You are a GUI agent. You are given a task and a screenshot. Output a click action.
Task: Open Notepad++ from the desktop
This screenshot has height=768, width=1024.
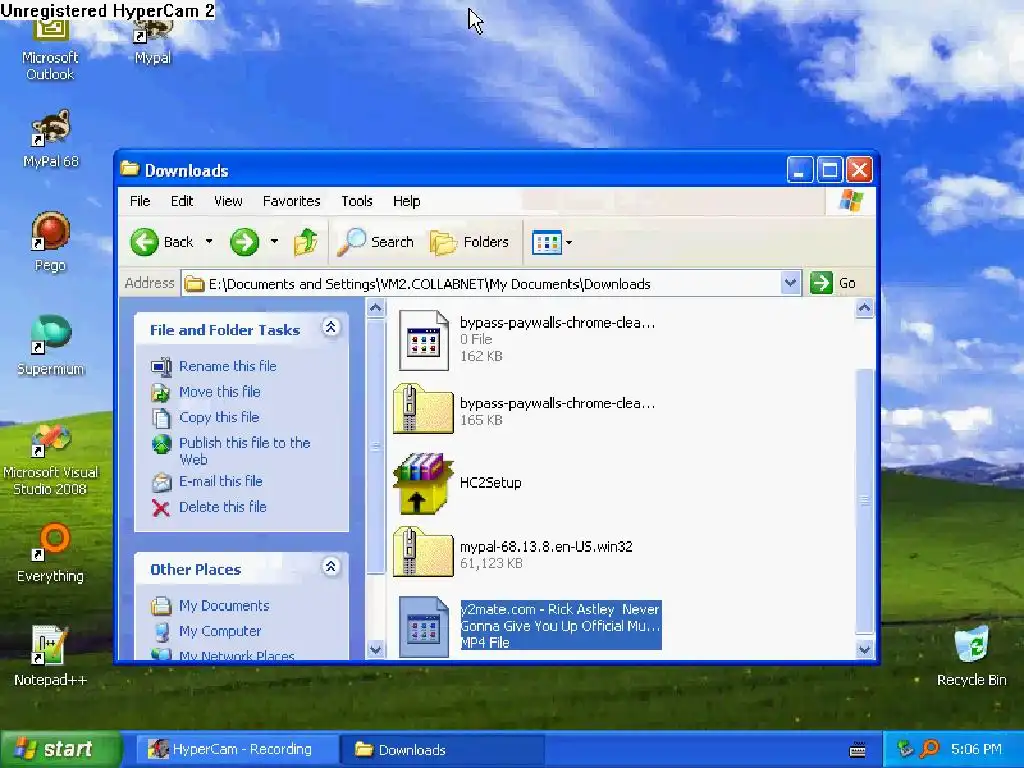(50, 656)
